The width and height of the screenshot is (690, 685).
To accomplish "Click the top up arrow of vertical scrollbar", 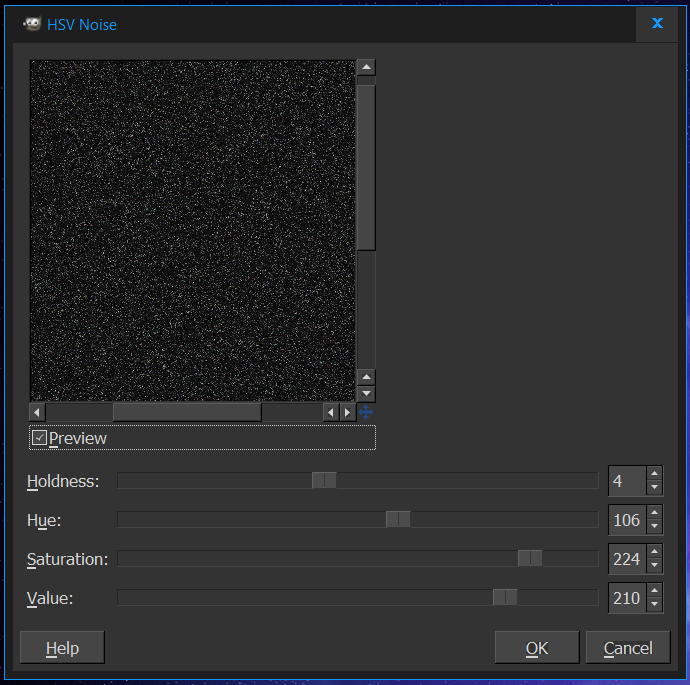I will 366,67.
